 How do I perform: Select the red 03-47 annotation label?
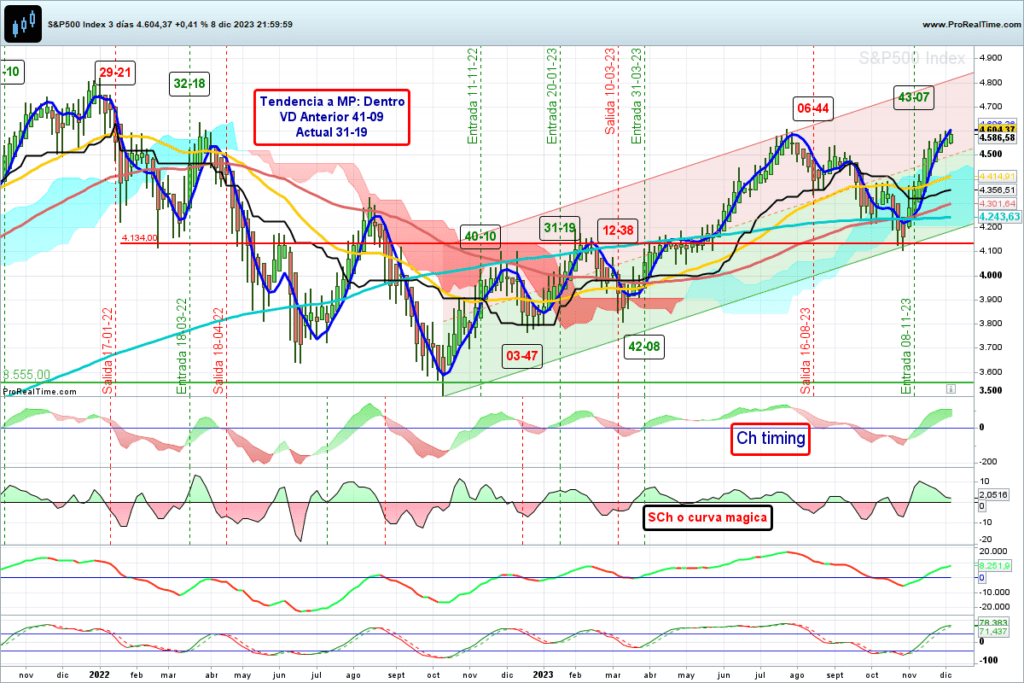pyautogui.click(x=522, y=355)
